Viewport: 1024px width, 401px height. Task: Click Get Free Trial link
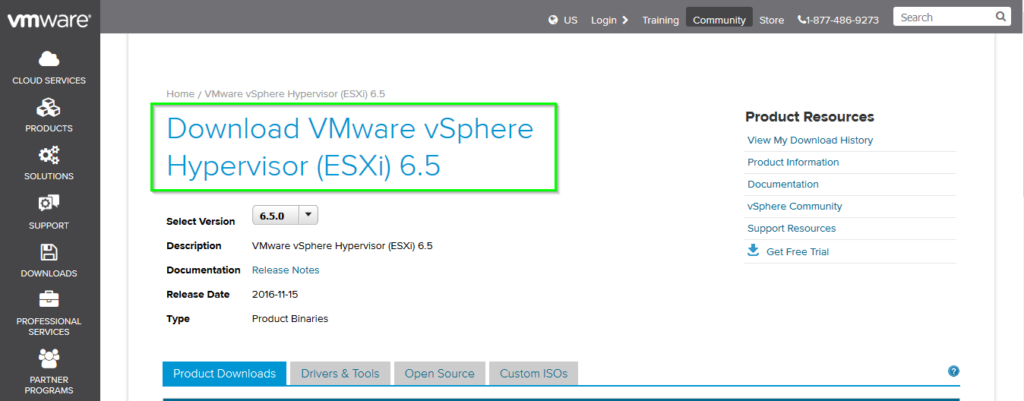[x=797, y=252]
